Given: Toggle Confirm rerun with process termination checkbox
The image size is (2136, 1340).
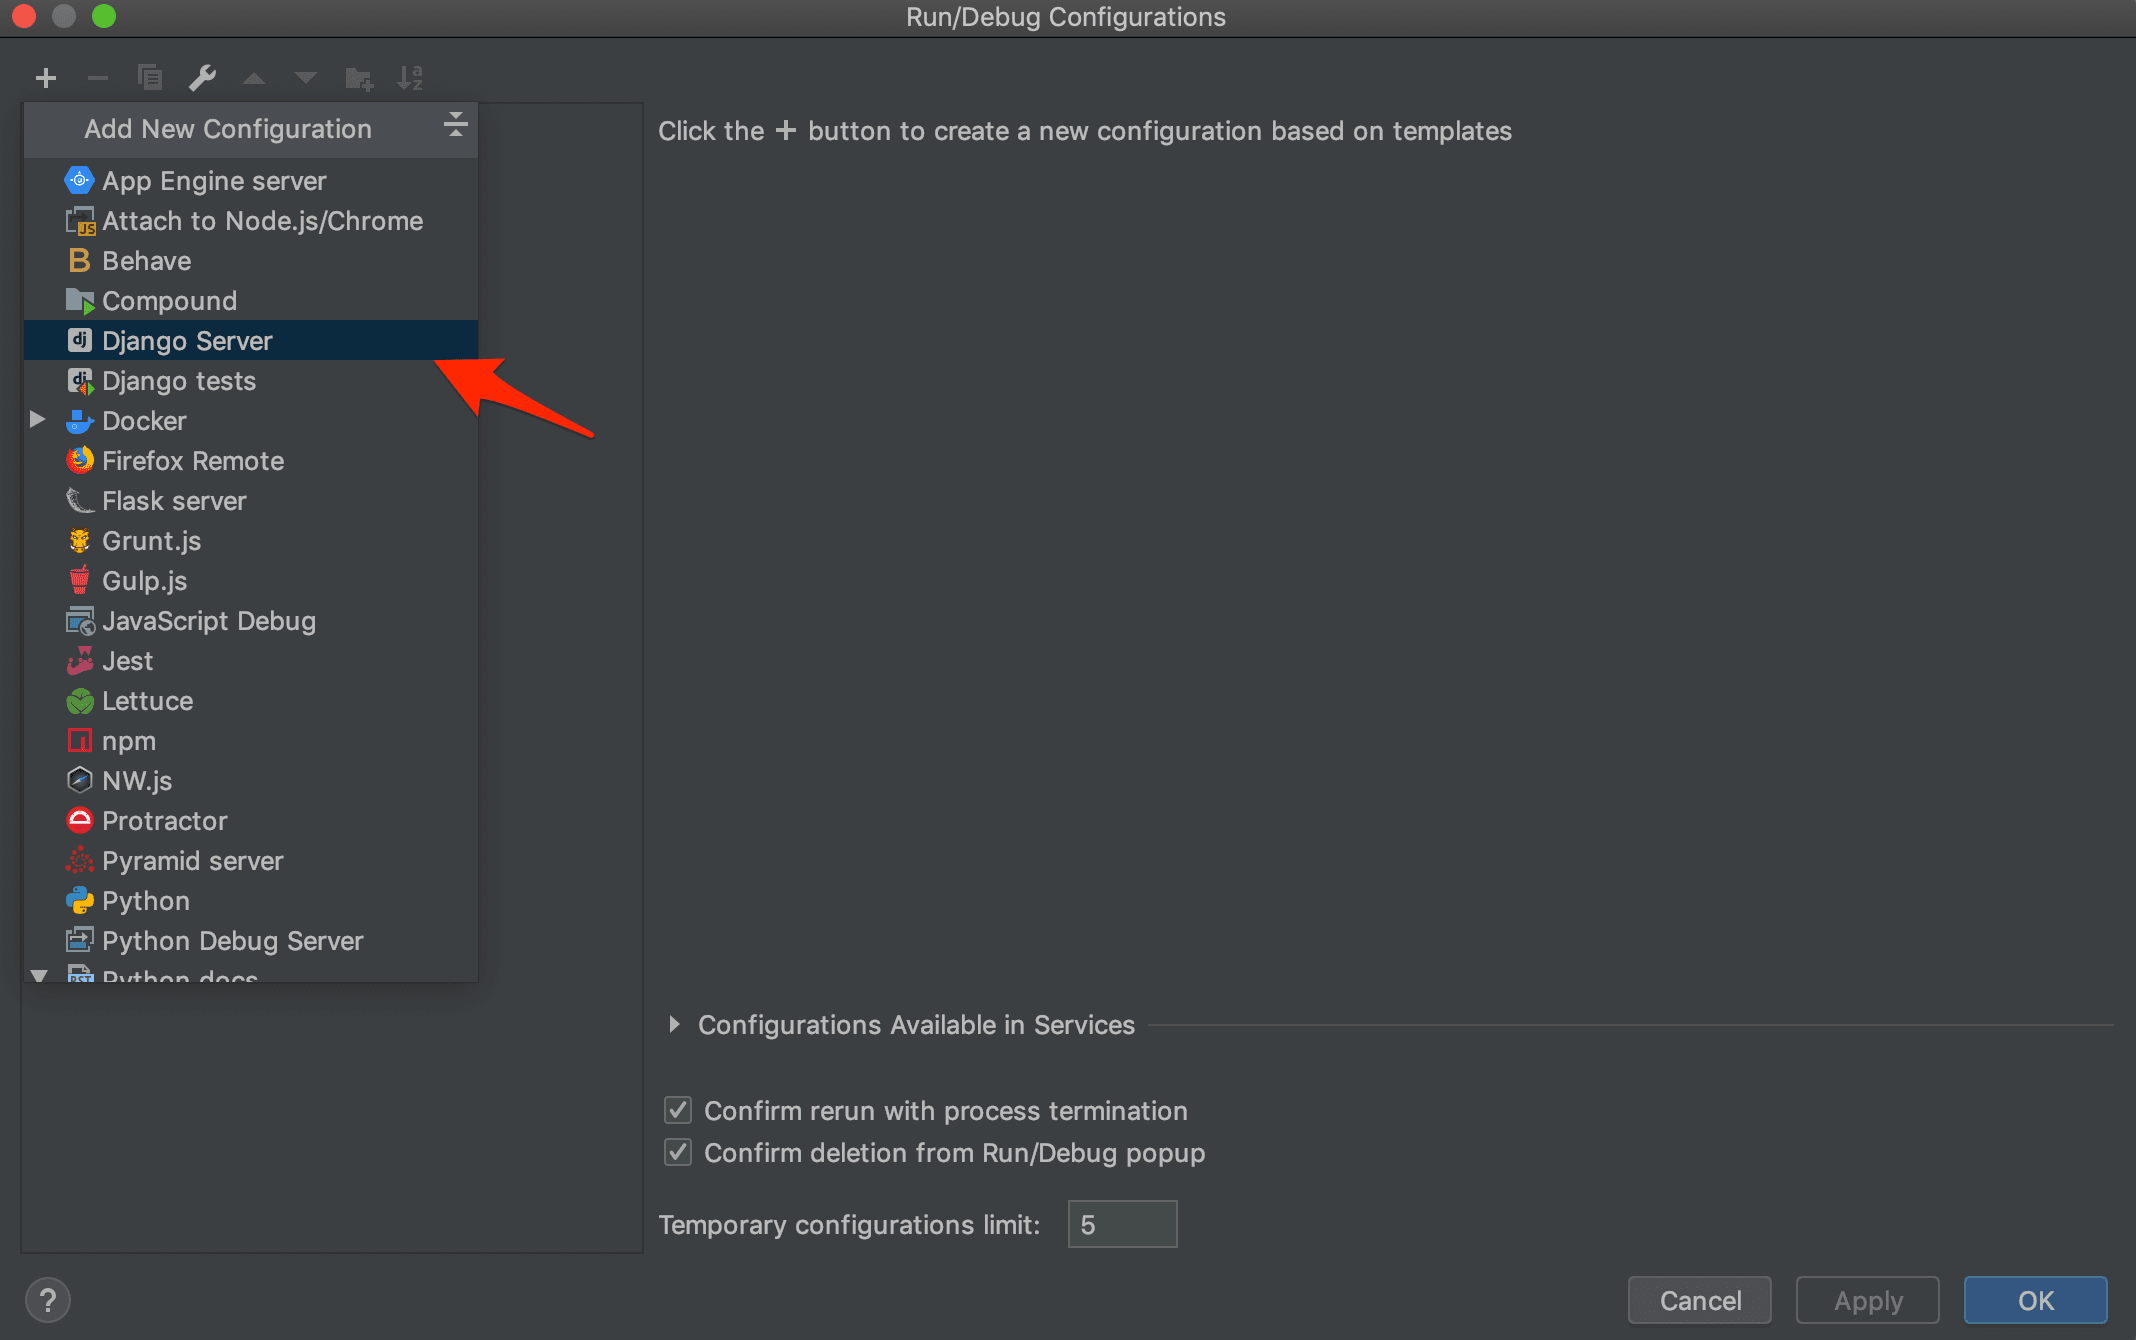Looking at the screenshot, I should (x=678, y=1110).
